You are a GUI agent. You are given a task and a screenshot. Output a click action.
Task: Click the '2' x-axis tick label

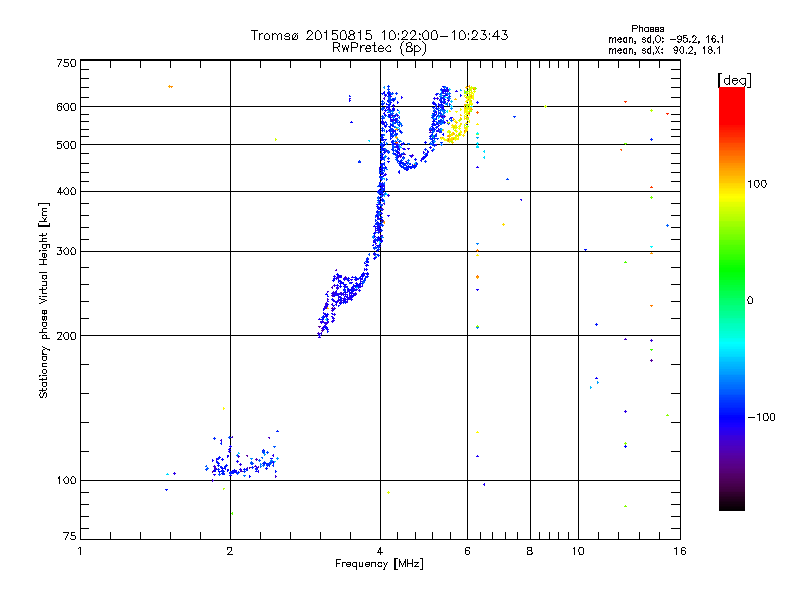(x=230, y=551)
